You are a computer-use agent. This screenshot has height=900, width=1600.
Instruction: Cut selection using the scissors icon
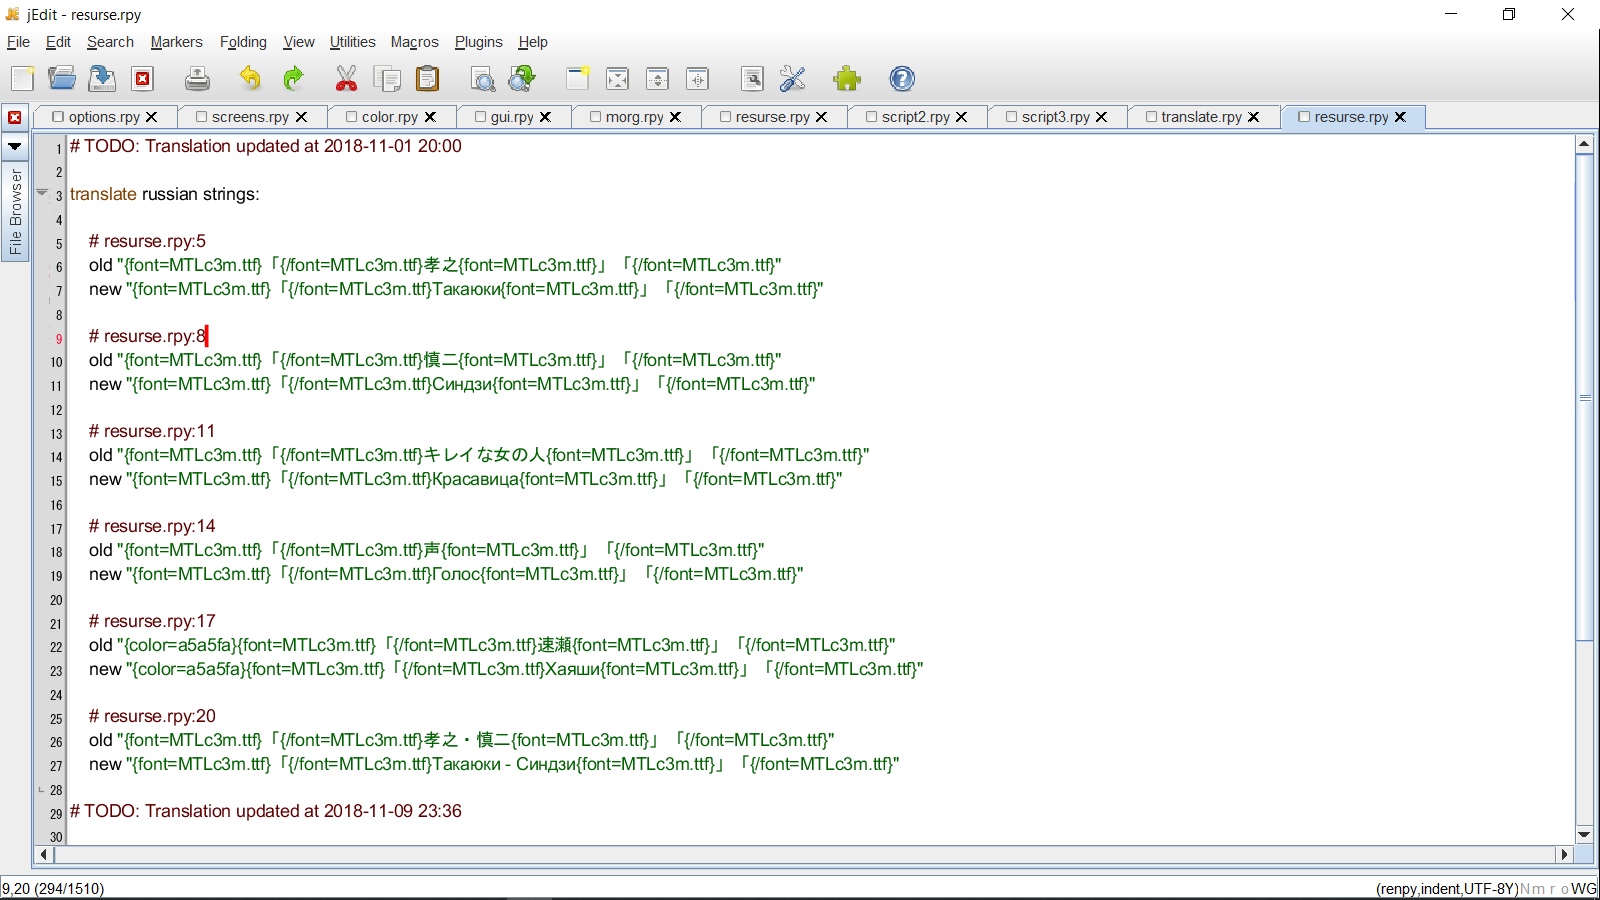(346, 79)
